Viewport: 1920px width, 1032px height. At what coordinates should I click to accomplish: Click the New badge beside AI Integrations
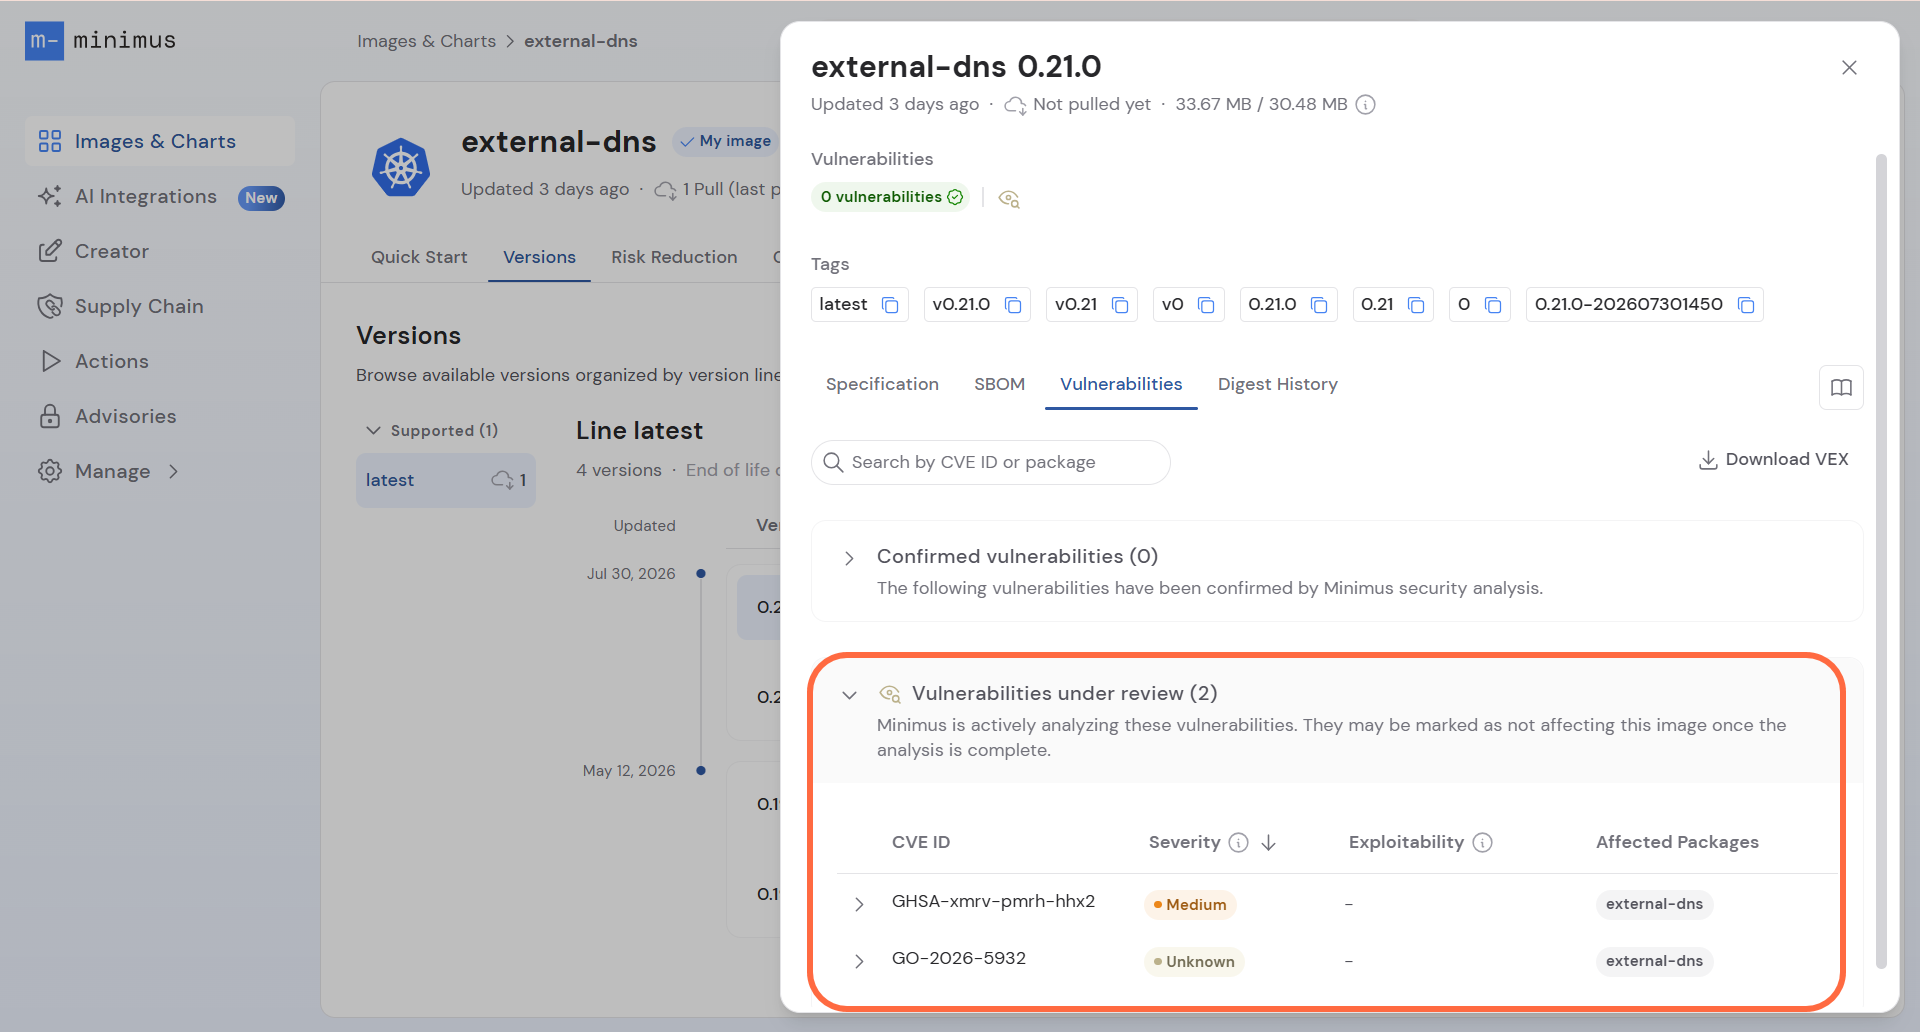pyautogui.click(x=261, y=198)
